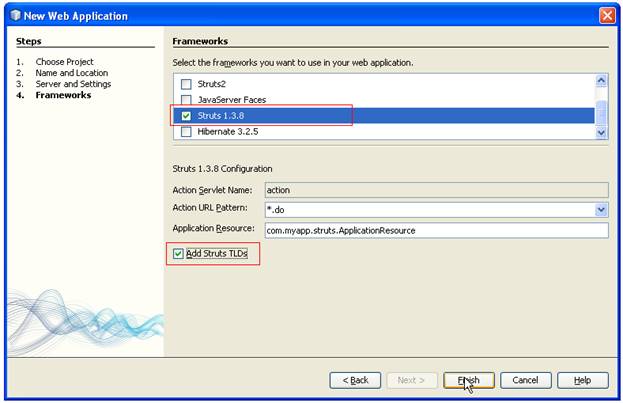Cancel the New Web Application wizard
Image resolution: width=623 pixels, height=403 pixels.
click(526, 380)
